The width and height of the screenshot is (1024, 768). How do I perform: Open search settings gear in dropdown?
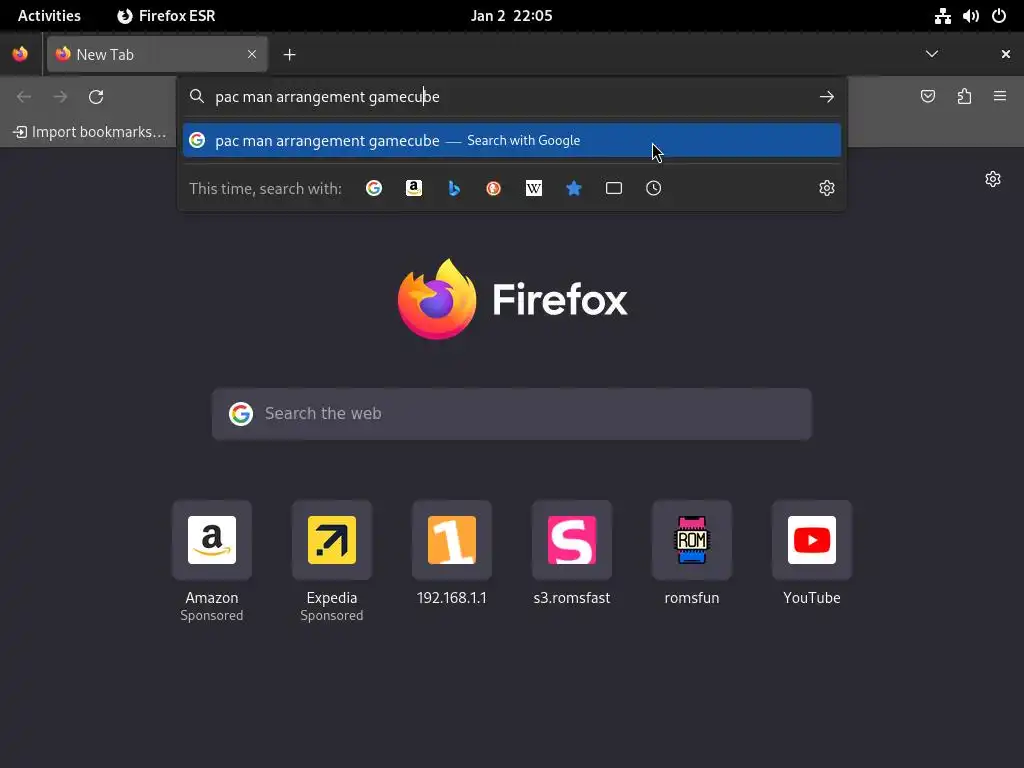coord(827,188)
